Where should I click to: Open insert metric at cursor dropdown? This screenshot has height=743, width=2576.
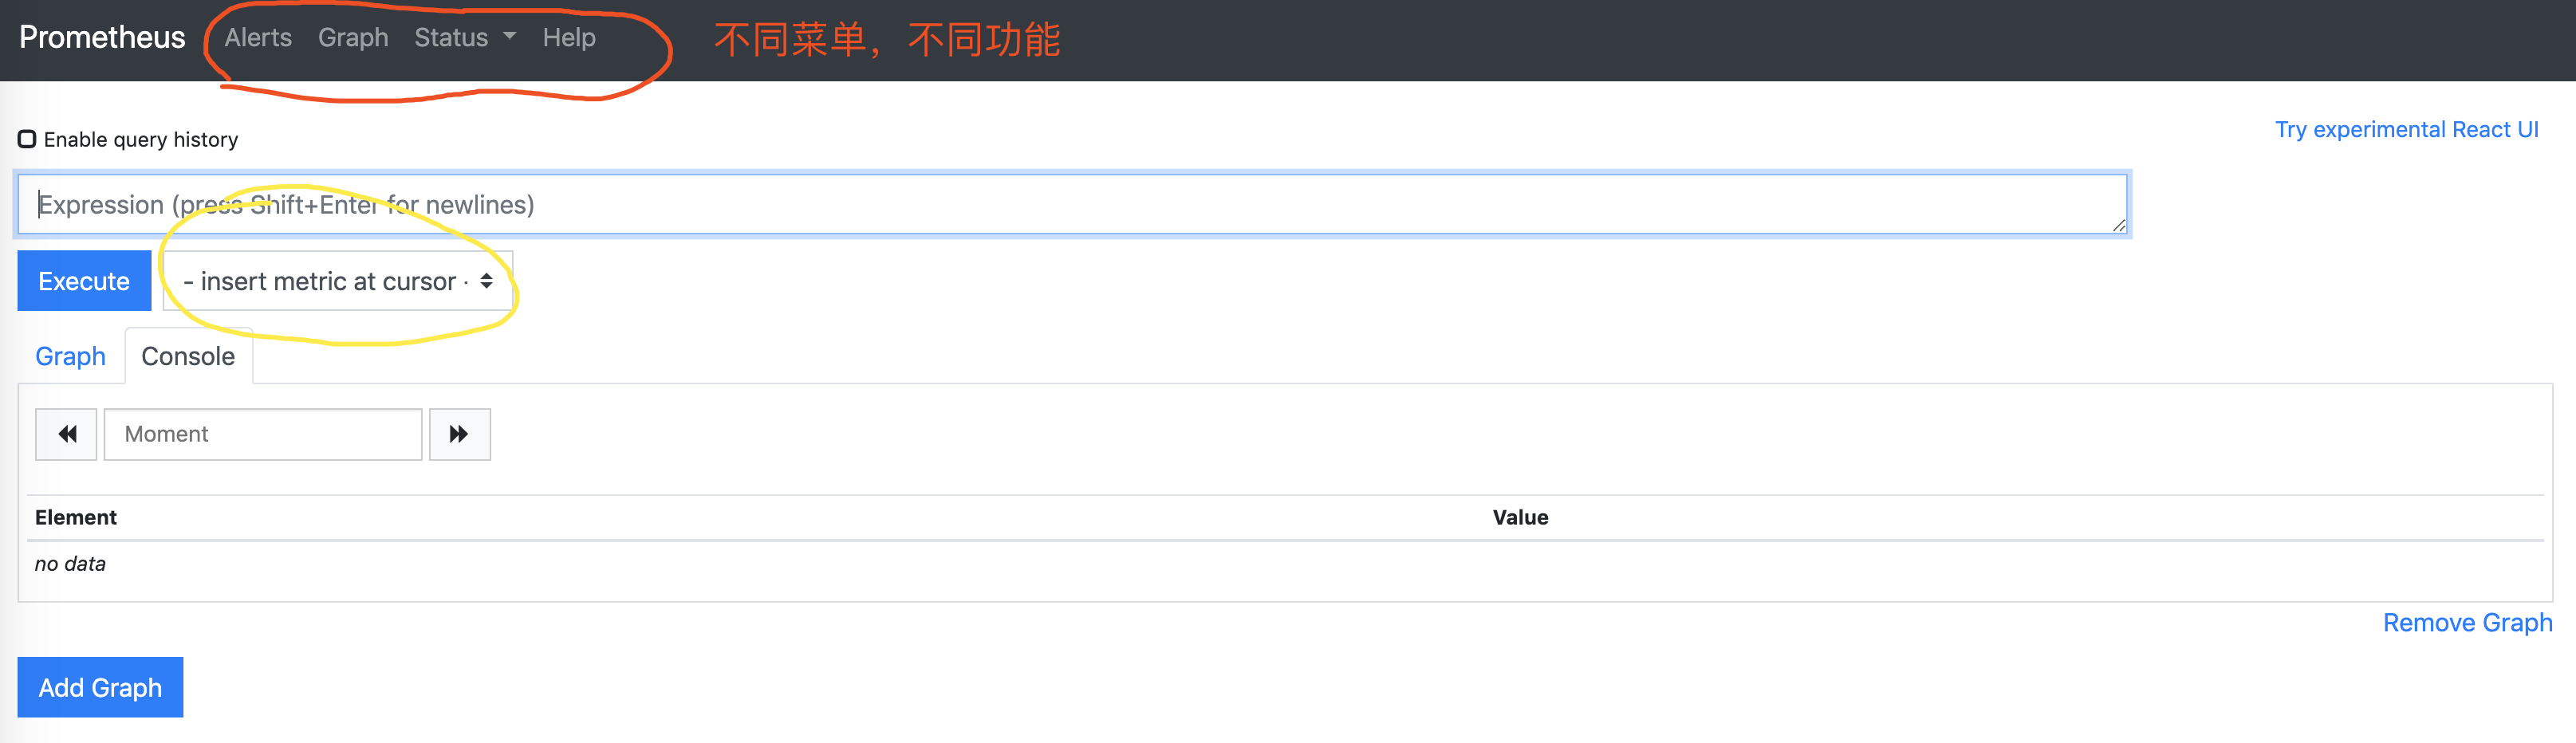[x=338, y=281]
